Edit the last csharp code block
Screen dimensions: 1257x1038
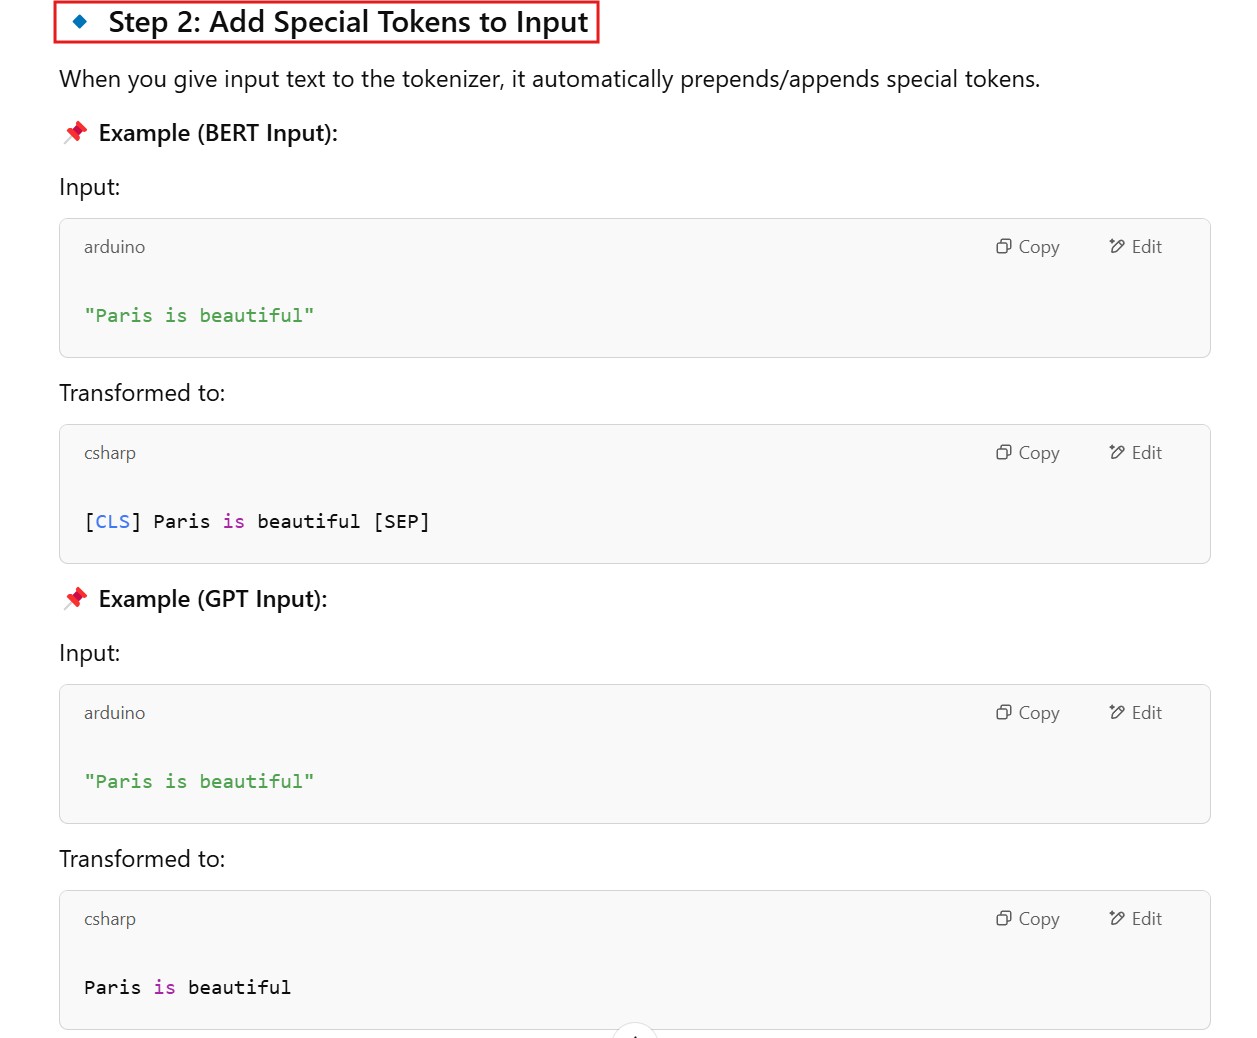[x=1135, y=919]
